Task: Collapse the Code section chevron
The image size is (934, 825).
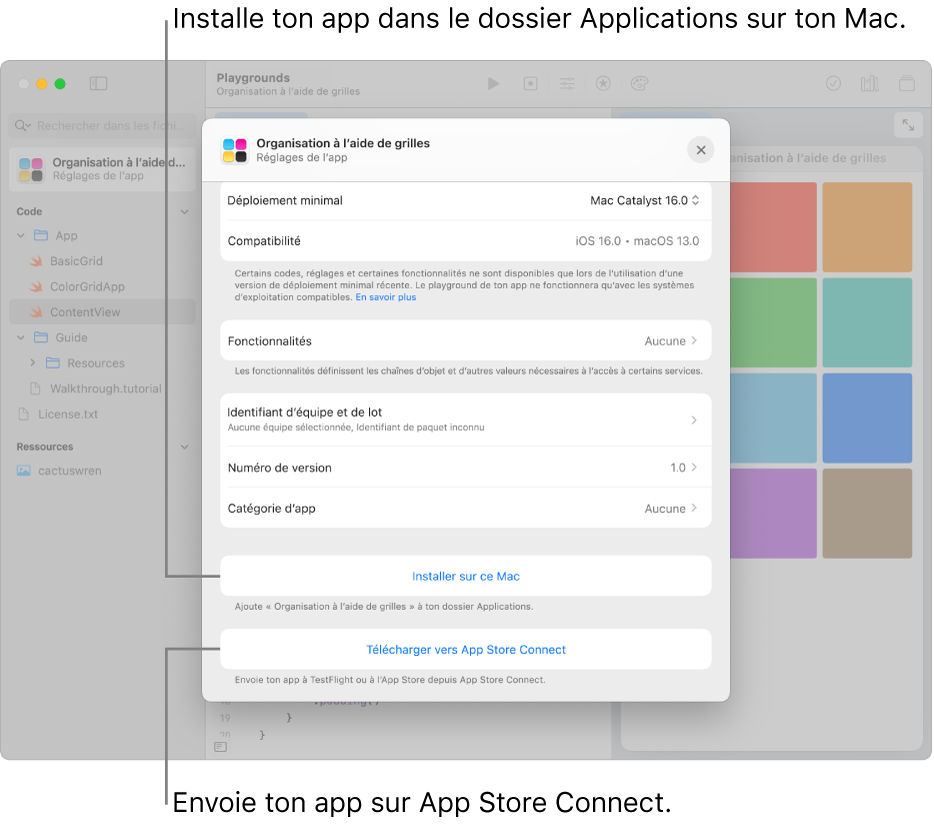Action: coord(184,212)
